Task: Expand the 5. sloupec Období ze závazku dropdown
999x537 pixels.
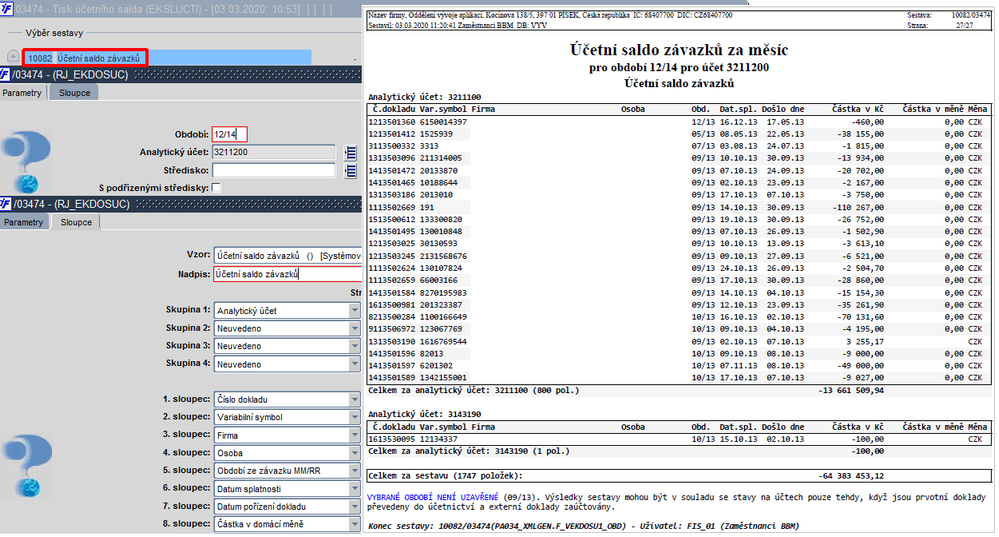Action: (x=354, y=471)
